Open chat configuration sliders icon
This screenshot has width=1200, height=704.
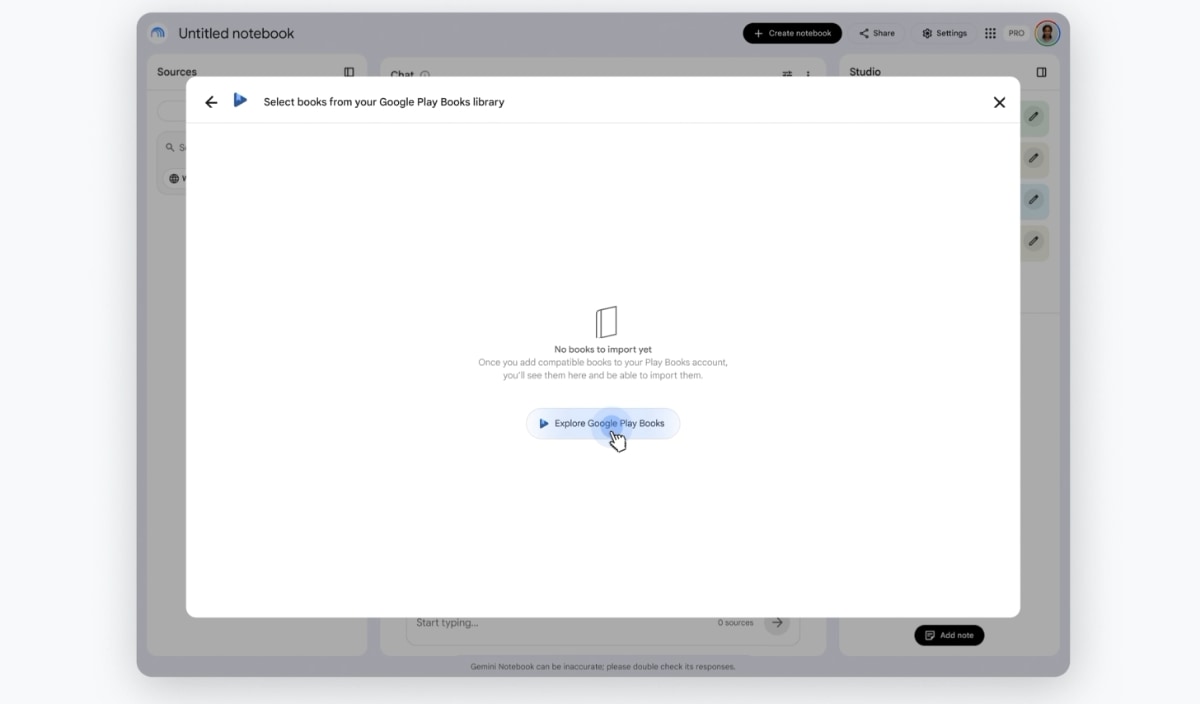tap(787, 74)
